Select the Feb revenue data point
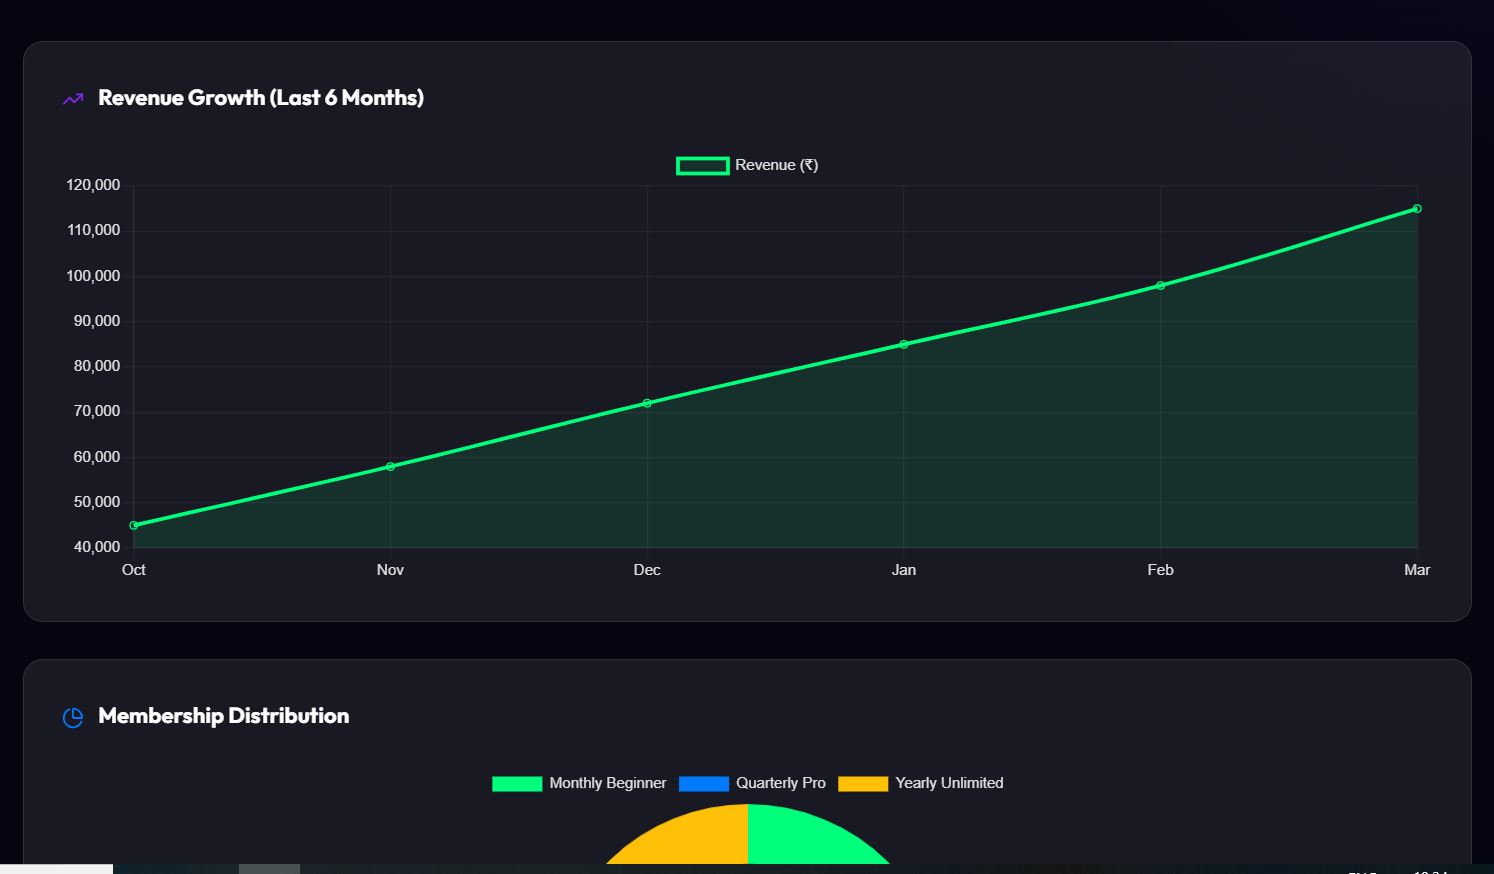Screen dimensions: 1494x874 pyautogui.click(x=1160, y=286)
